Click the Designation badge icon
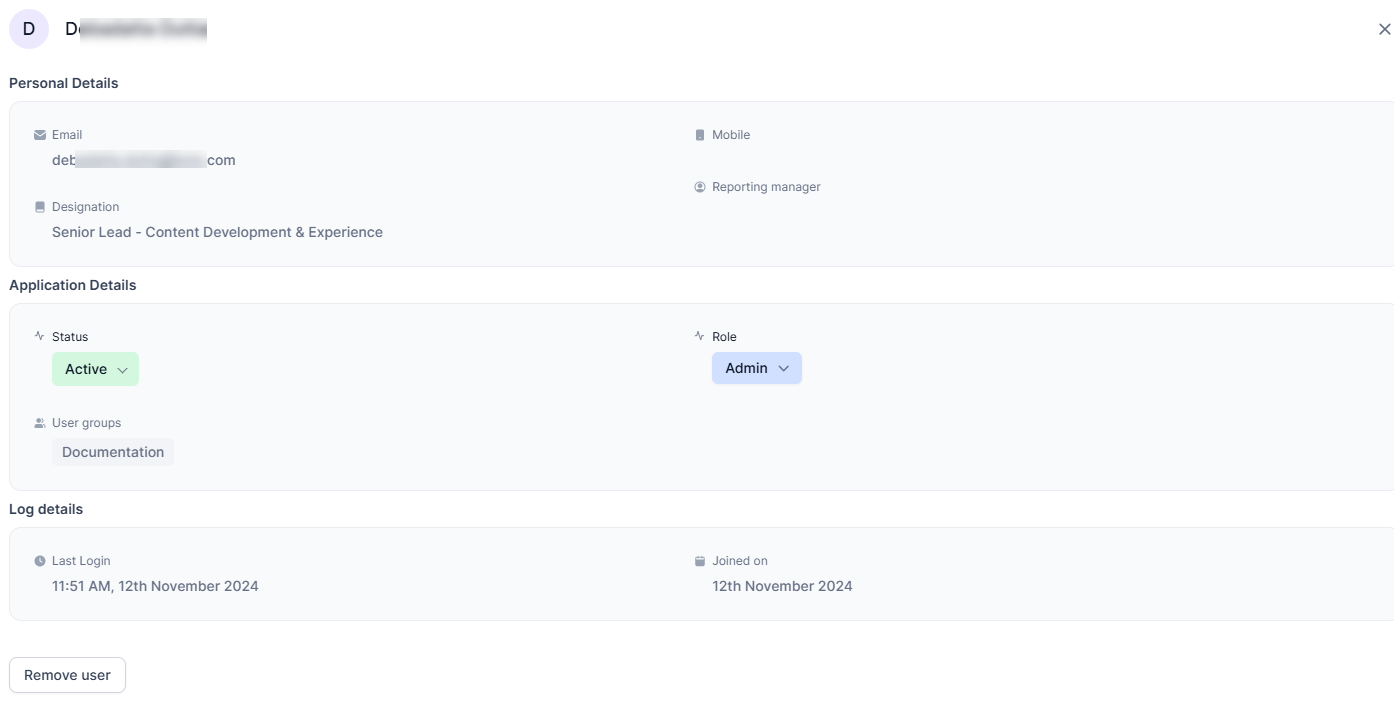This screenshot has width=1394, height=703. tap(39, 206)
